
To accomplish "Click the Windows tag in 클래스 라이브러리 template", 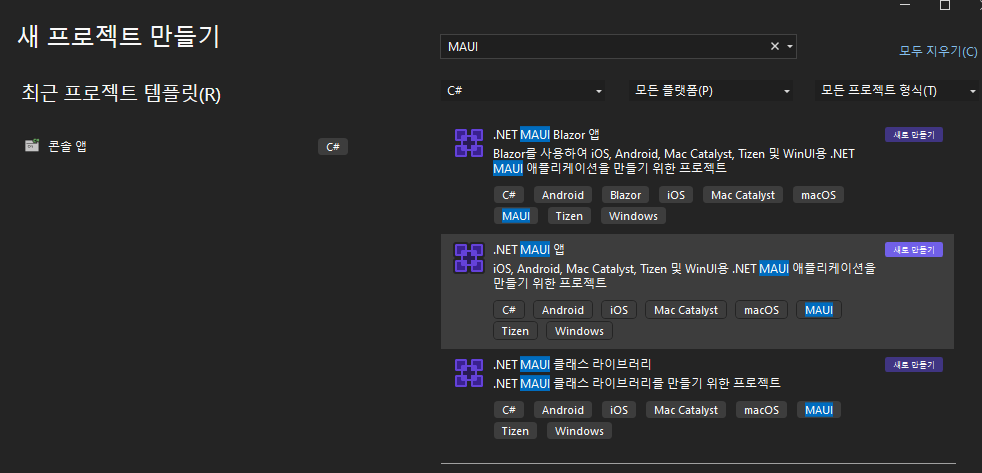I will pyautogui.click(x=579, y=431).
